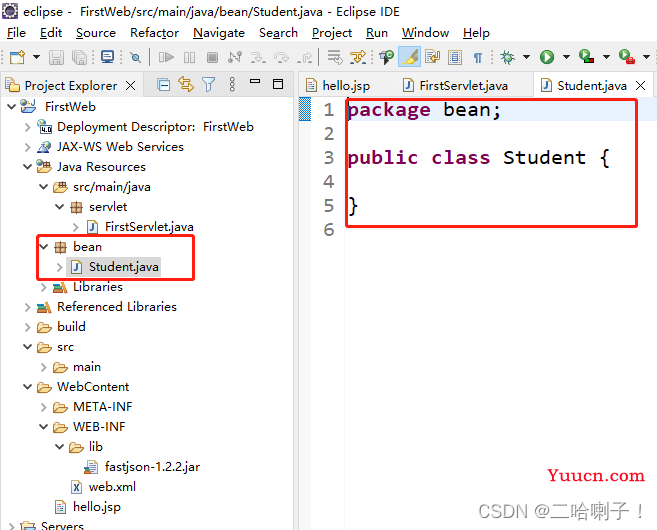This screenshot has width=657, height=530.
Task: Open the External Tools dropdown arrow
Action: pos(646,57)
